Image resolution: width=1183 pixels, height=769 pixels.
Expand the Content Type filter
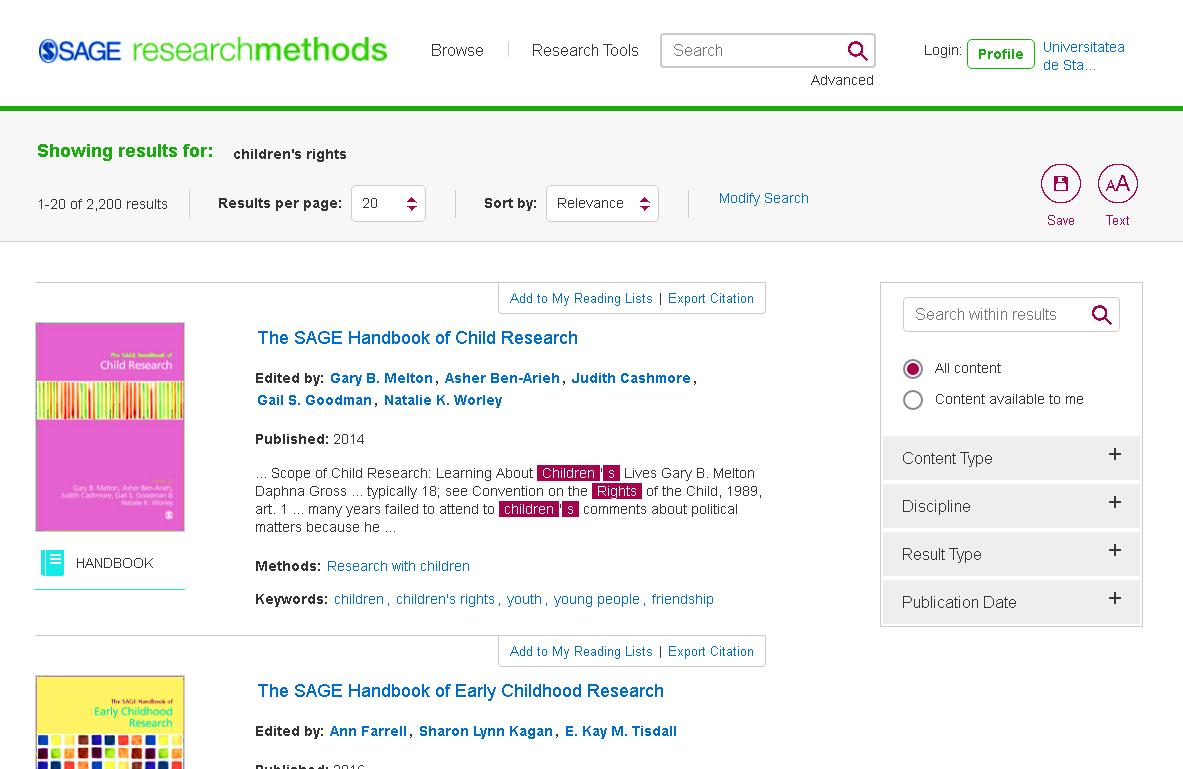tap(1011, 458)
